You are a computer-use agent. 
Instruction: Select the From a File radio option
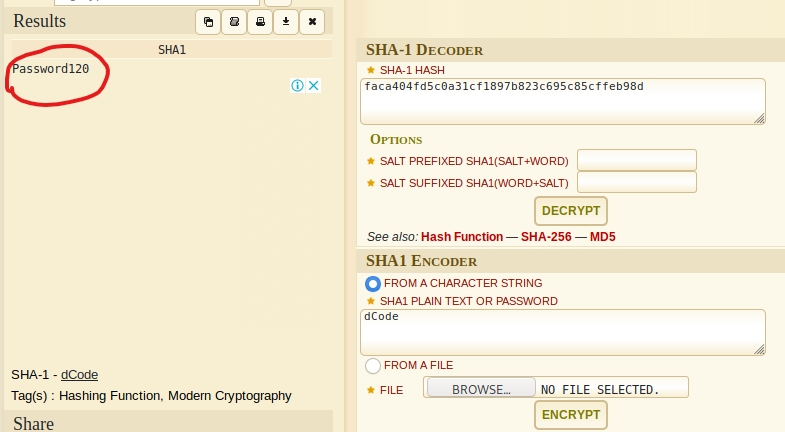373,365
